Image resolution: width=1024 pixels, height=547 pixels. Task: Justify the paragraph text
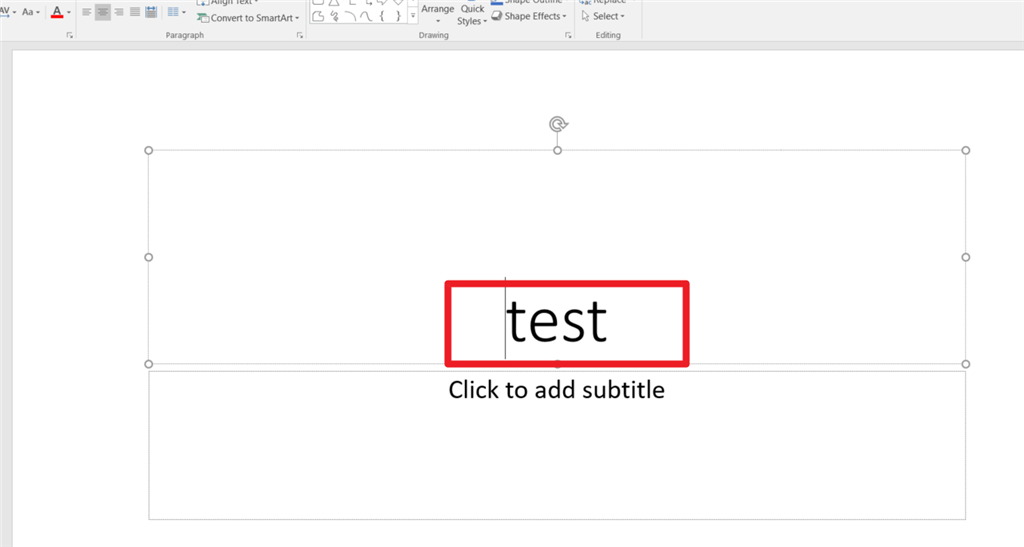(x=135, y=12)
